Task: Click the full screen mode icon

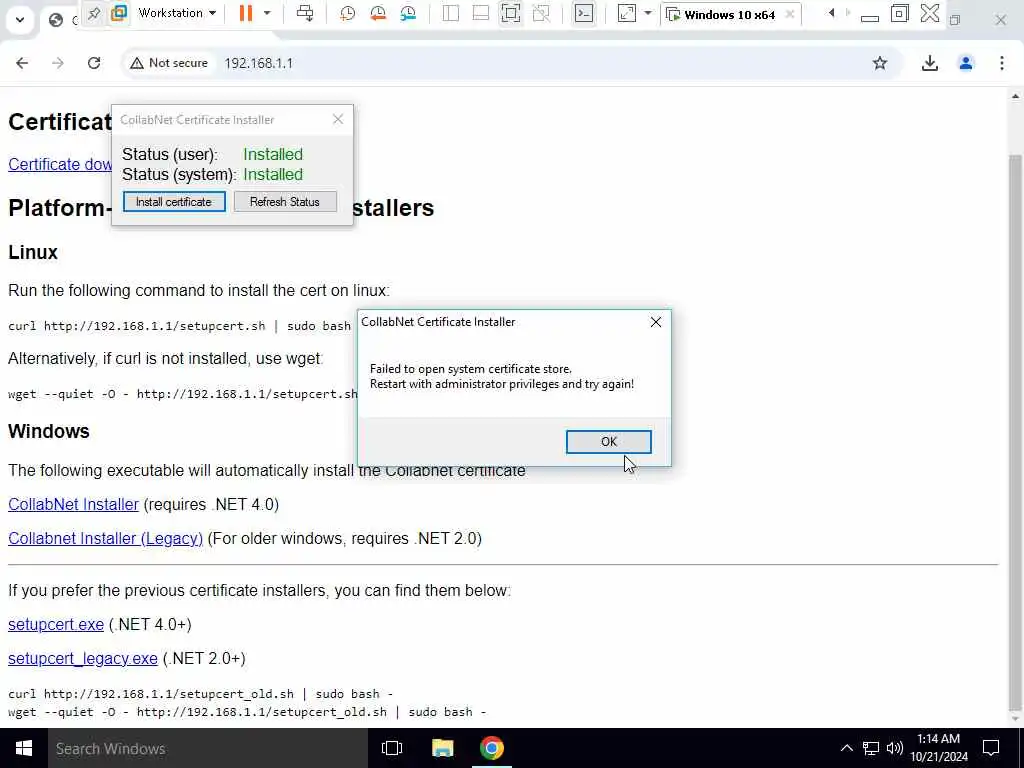Action: (x=511, y=13)
